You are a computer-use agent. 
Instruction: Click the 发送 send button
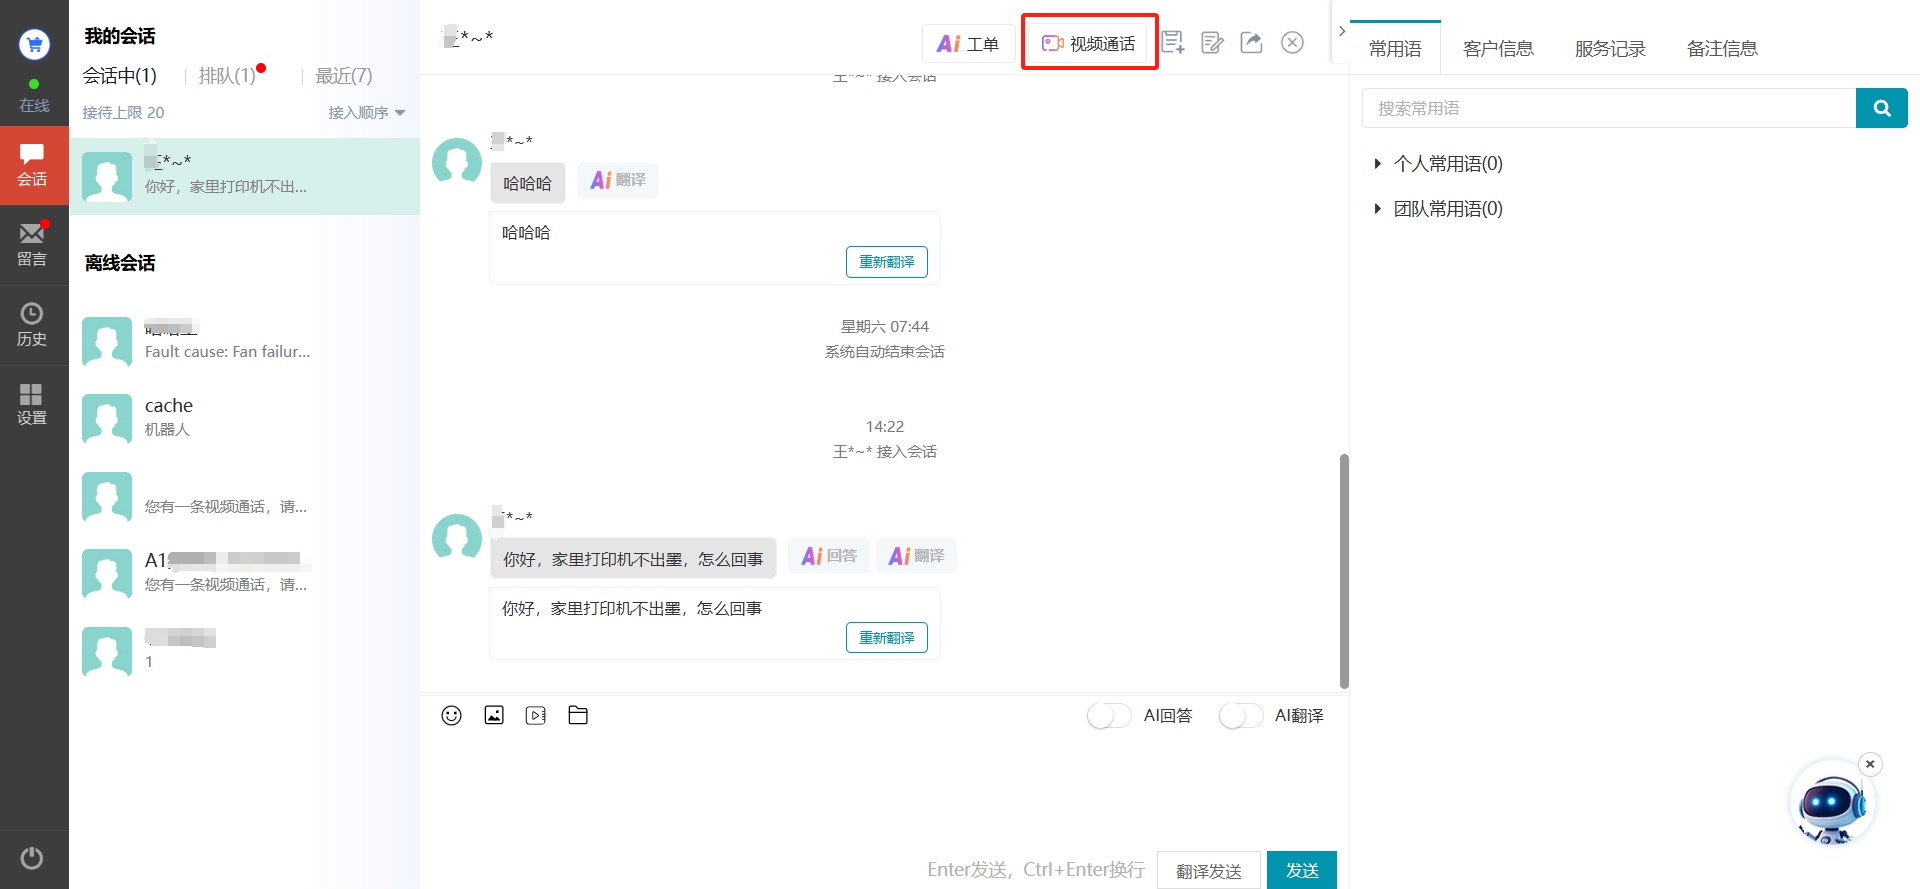tap(1302, 870)
